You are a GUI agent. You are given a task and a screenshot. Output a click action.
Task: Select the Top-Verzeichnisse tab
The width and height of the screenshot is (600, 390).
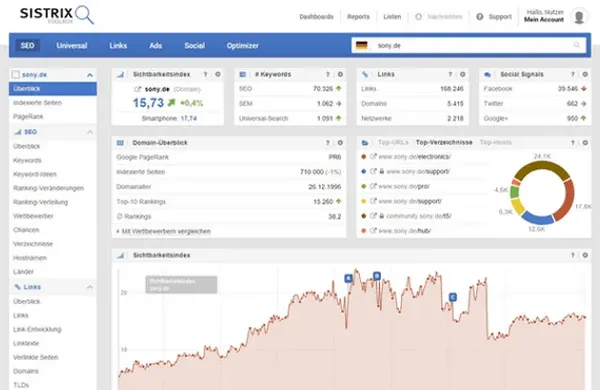click(x=444, y=142)
